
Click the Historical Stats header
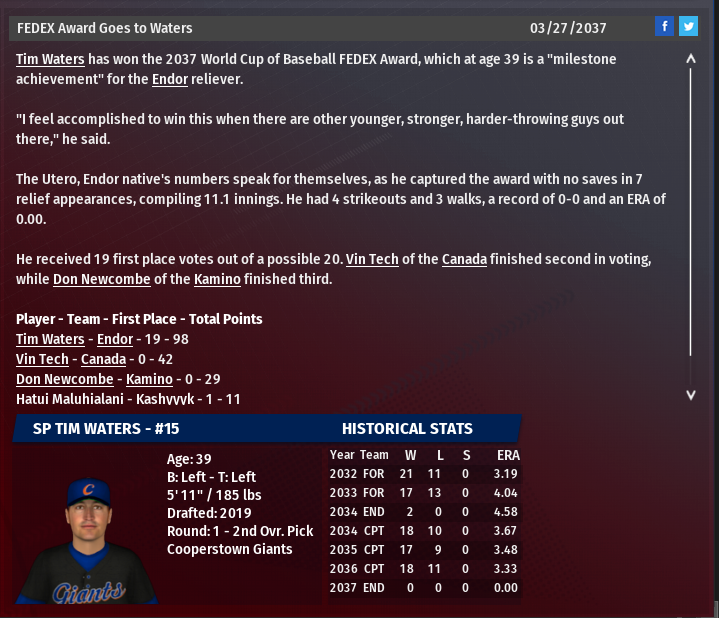click(407, 429)
